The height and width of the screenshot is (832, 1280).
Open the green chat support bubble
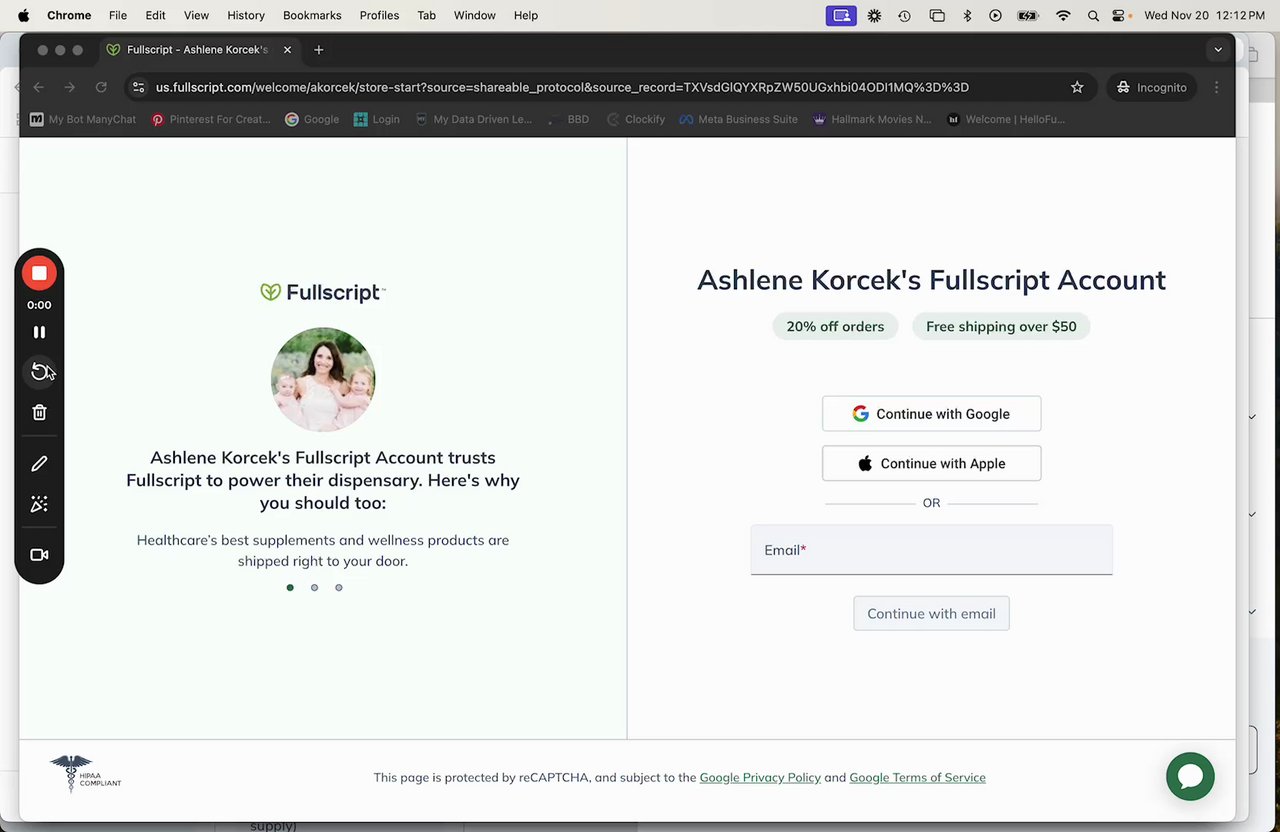tap(1190, 777)
